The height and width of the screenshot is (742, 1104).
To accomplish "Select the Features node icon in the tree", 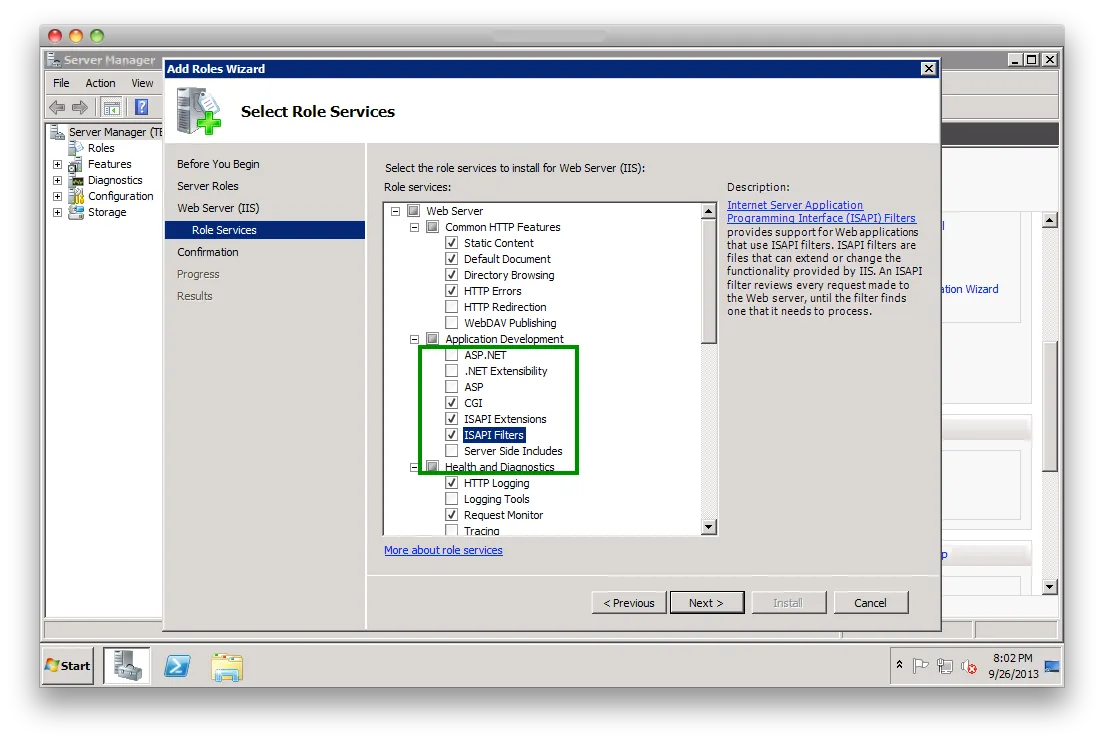I will coord(75,165).
